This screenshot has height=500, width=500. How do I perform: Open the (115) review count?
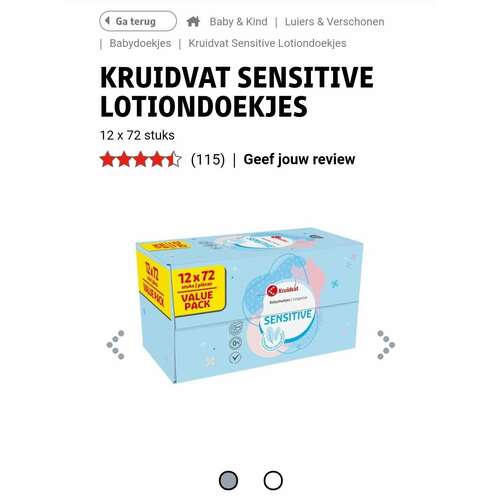208,159
